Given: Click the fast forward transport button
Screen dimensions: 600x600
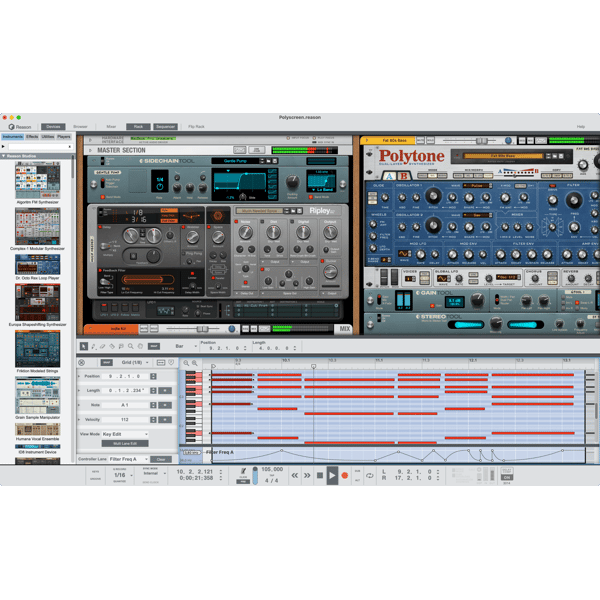Looking at the screenshot, I should click(307, 476).
